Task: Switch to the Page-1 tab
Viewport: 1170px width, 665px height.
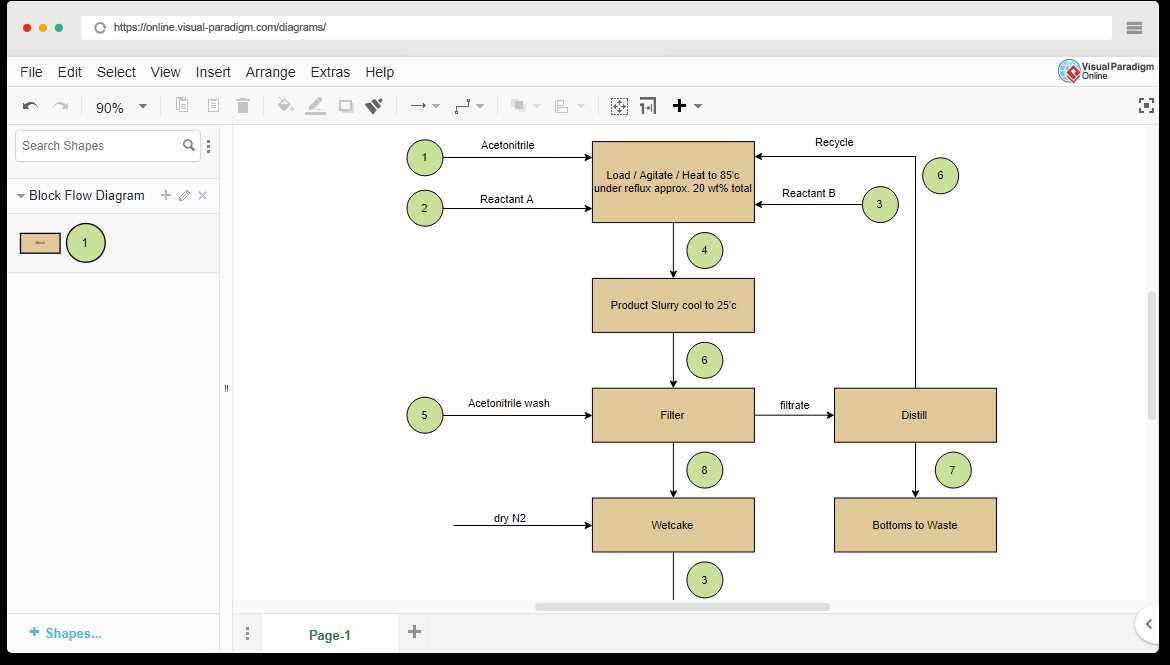Action: tap(329, 634)
